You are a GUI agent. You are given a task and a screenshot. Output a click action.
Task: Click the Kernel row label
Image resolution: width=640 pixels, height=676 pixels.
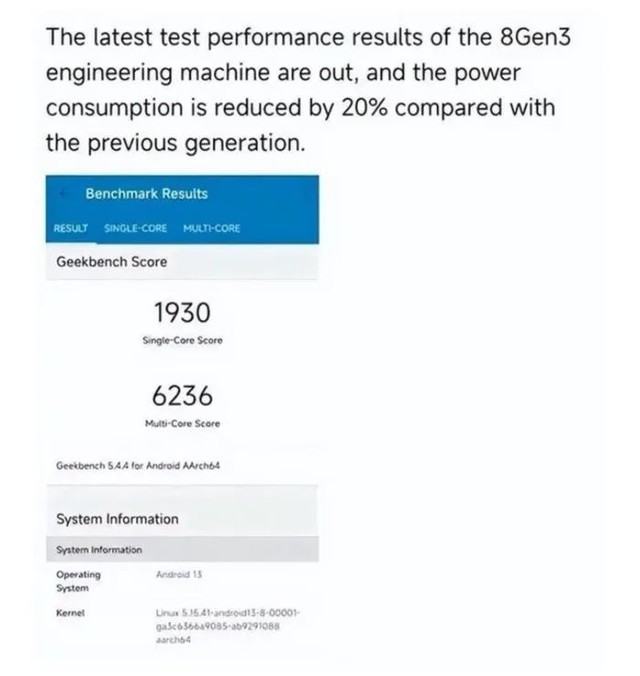click(x=68, y=612)
